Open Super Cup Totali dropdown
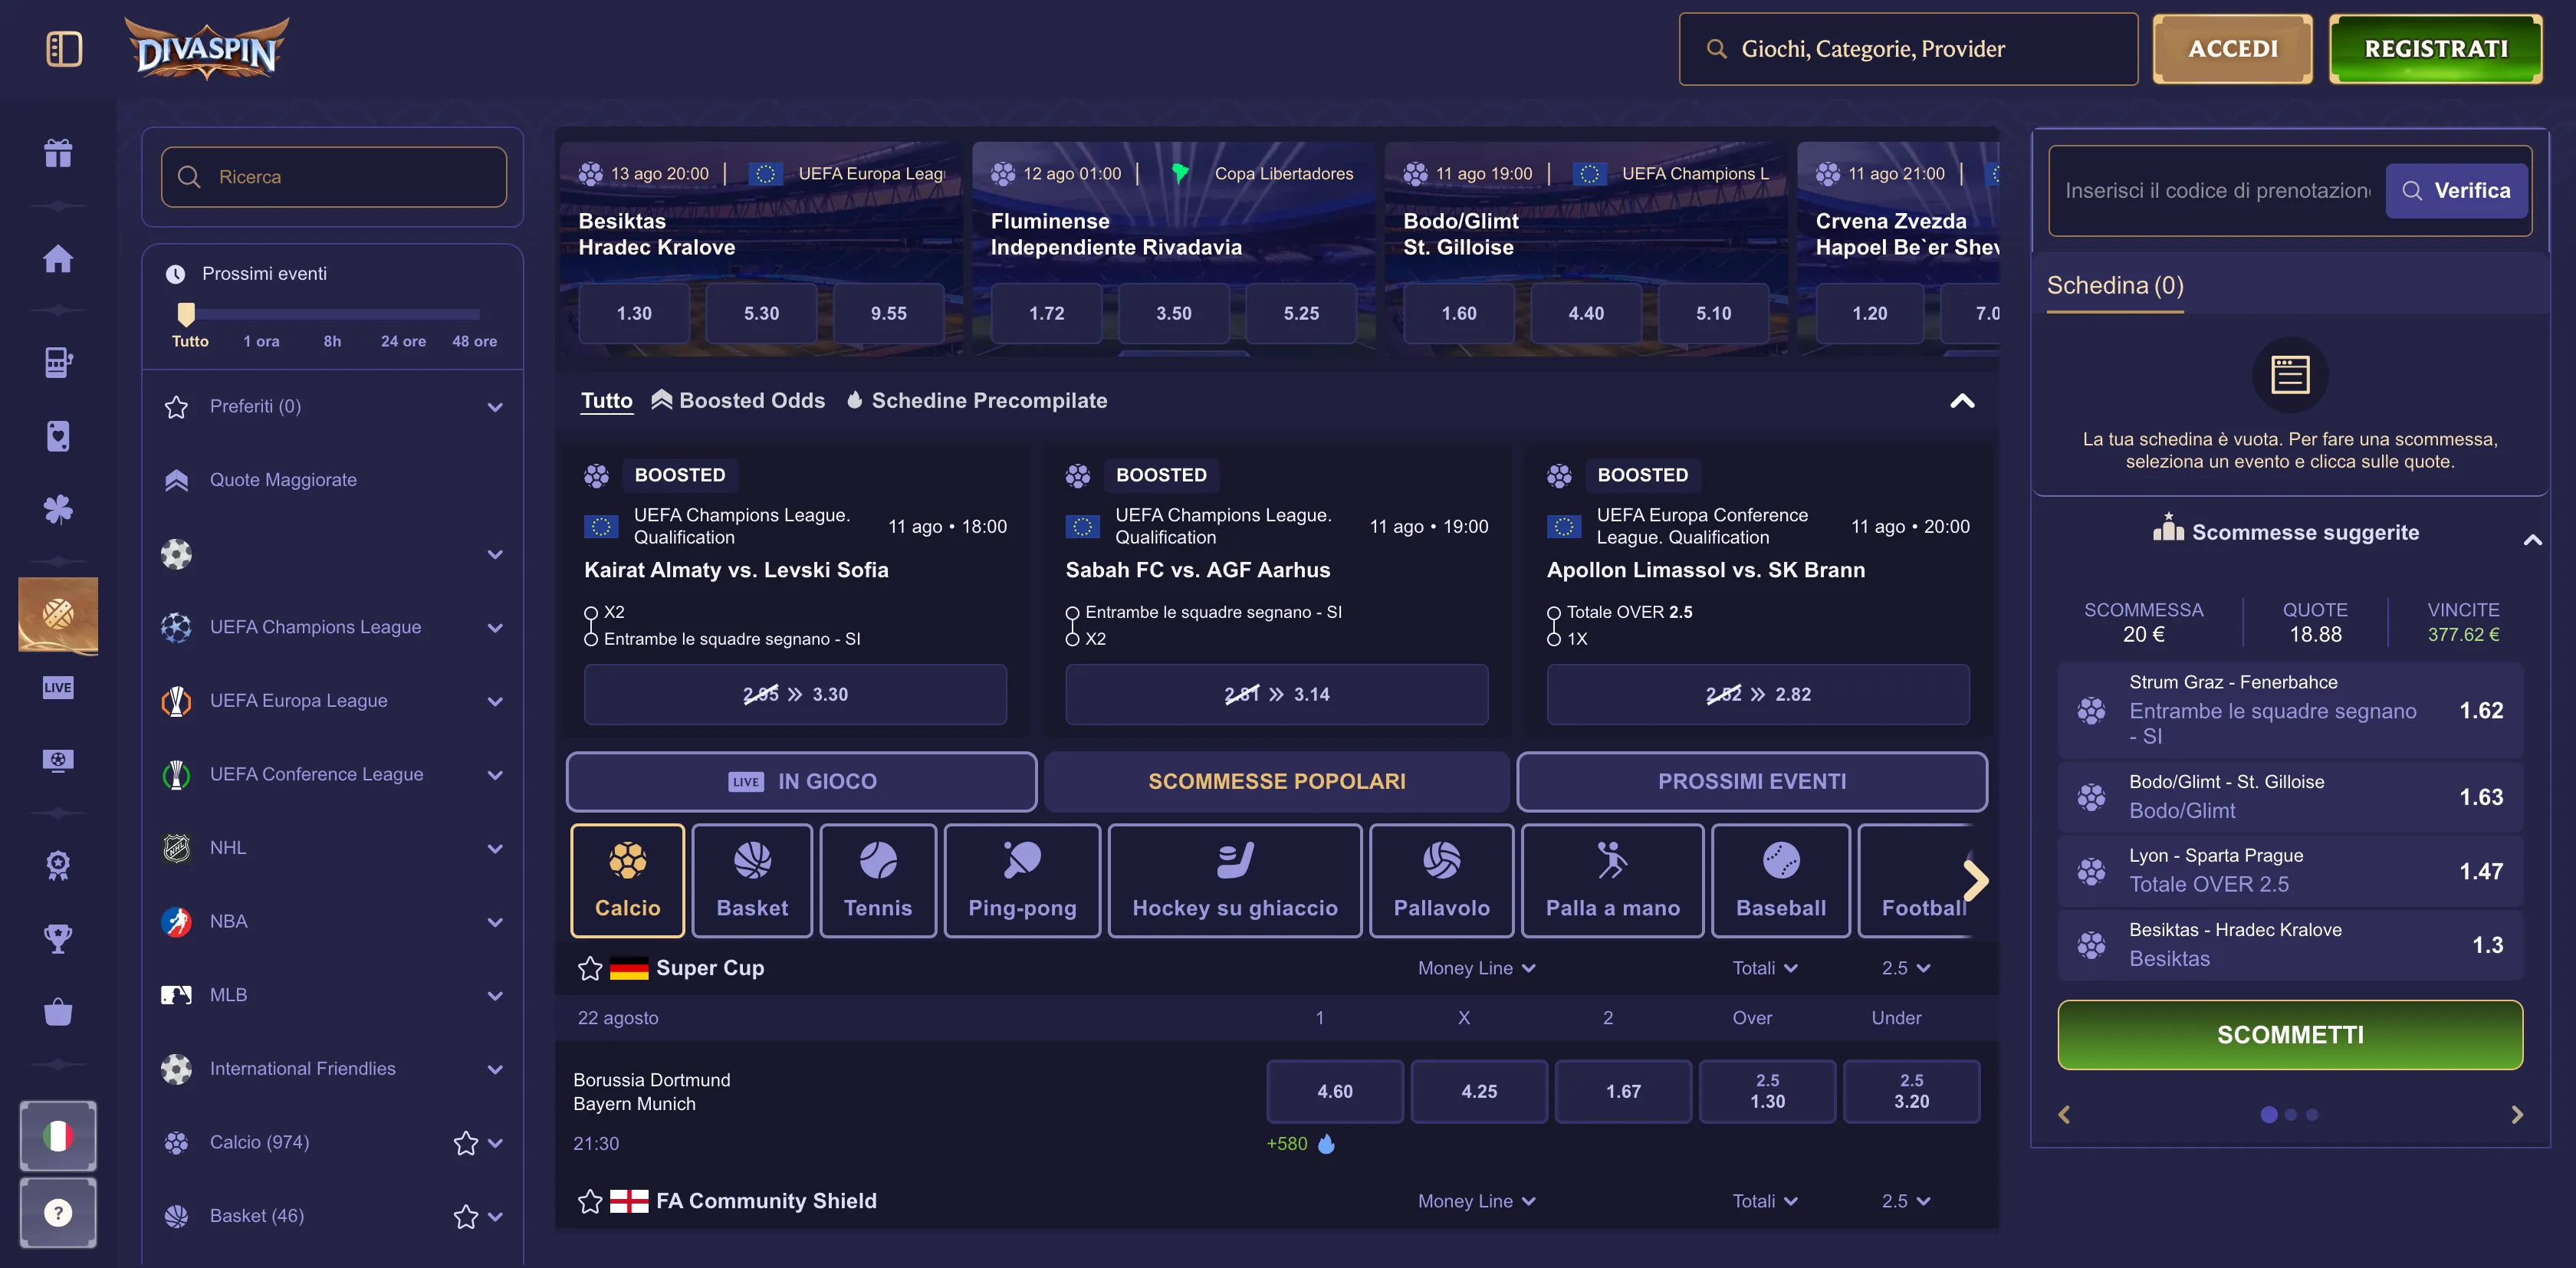The height and width of the screenshot is (1268, 2576). pyautogui.click(x=1765, y=968)
